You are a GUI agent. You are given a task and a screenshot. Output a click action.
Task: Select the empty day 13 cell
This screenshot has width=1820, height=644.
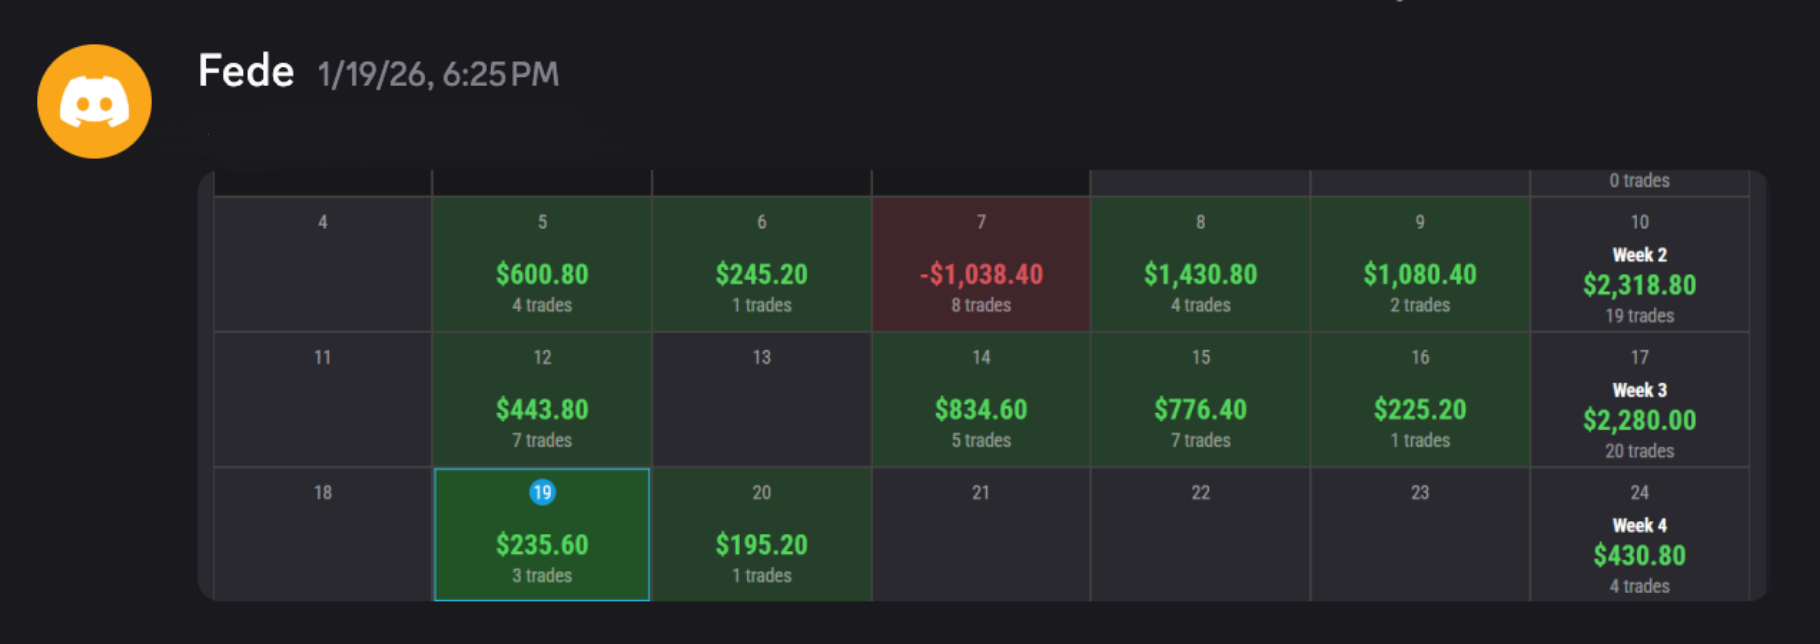coord(761,399)
